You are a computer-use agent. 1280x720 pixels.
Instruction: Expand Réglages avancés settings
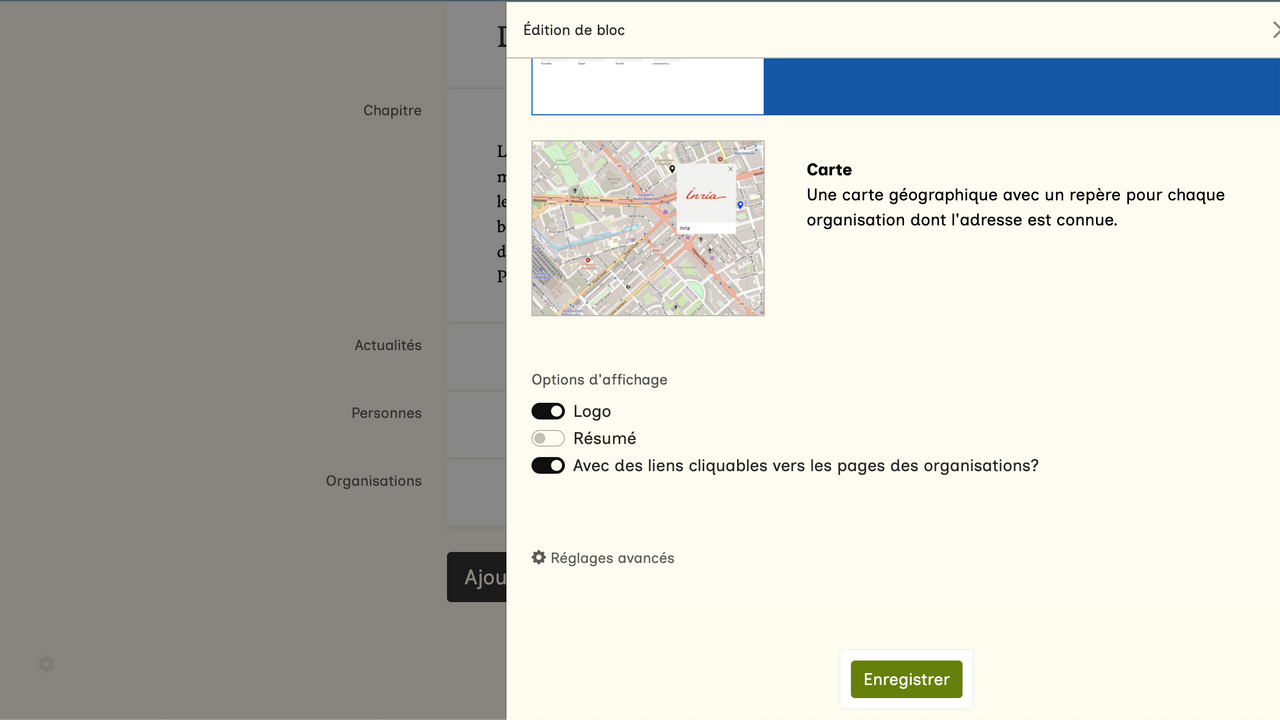[x=603, y=558]
